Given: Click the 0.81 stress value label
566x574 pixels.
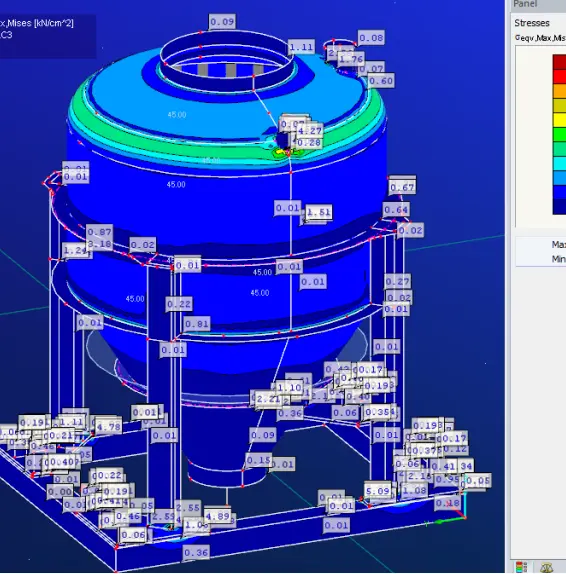Looking at the screenshot, I should pyautogui.click(x=197, y=324).
